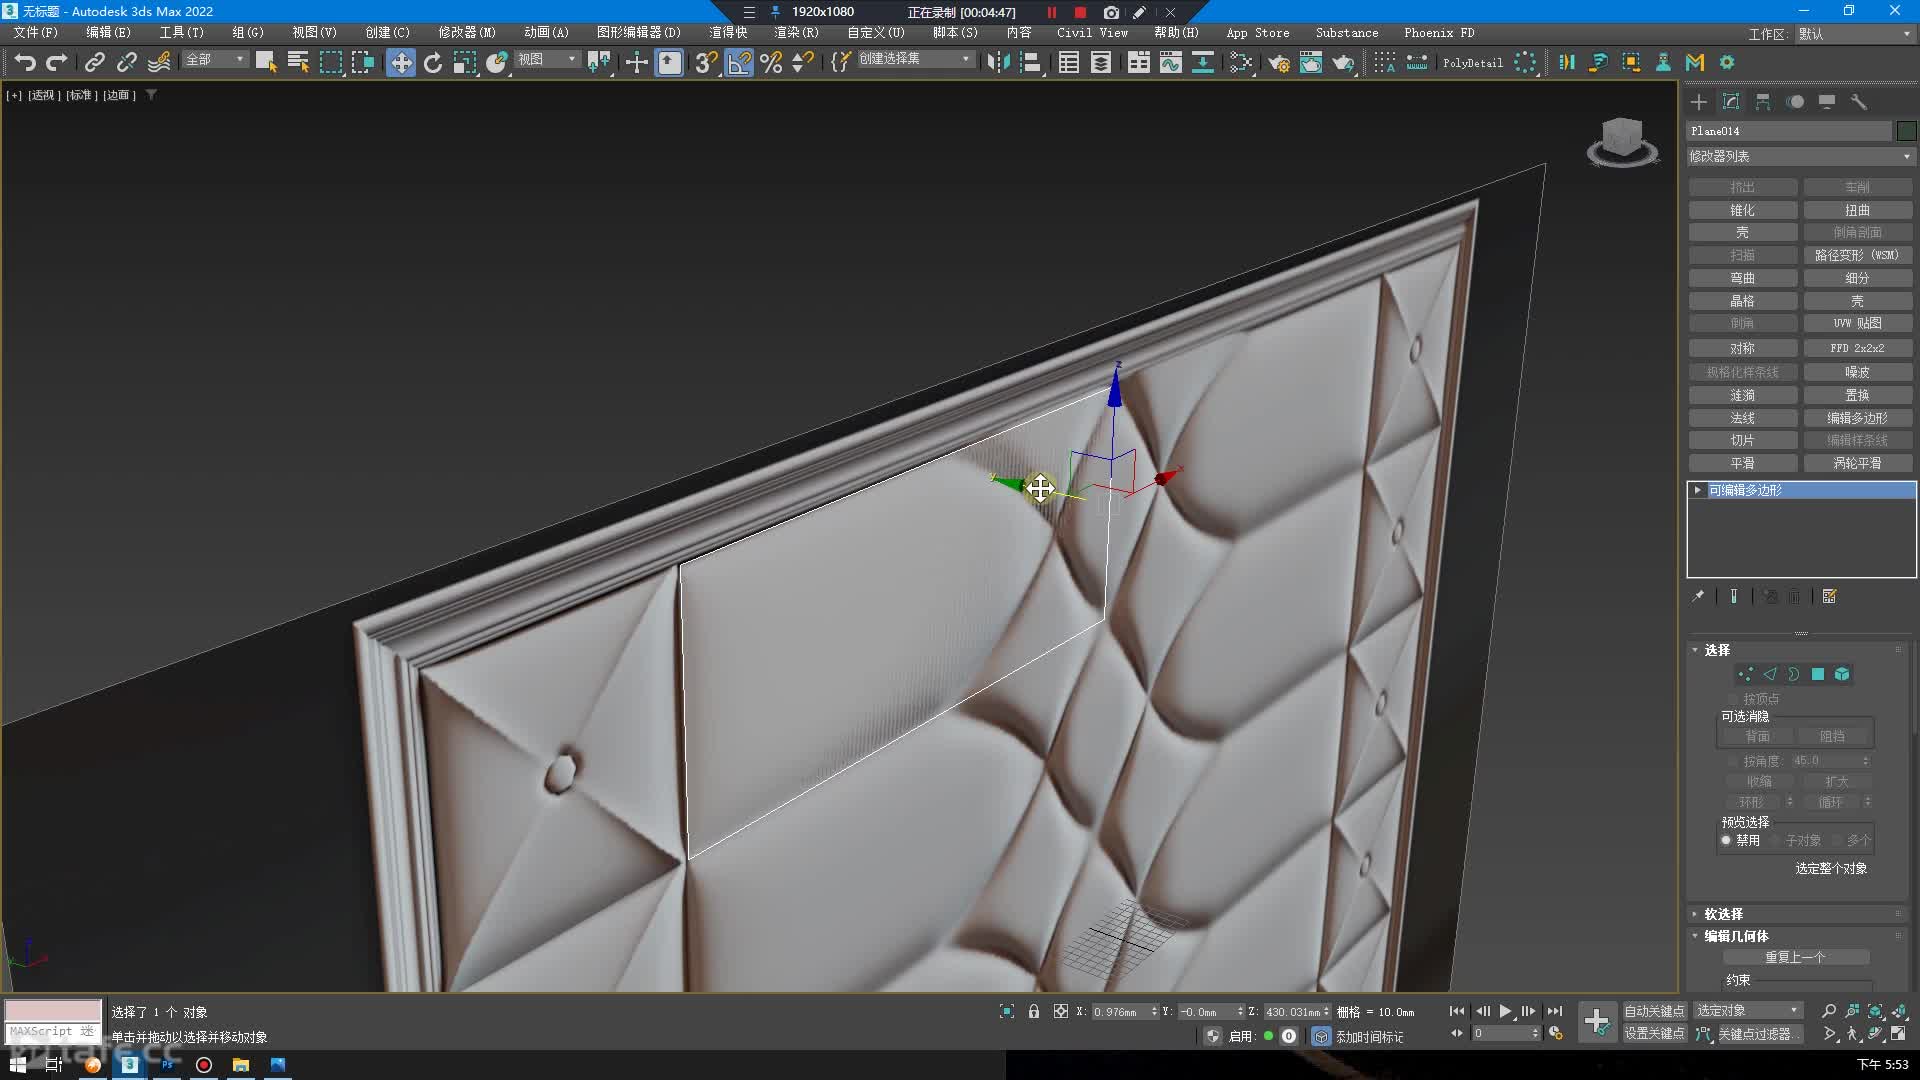Click the Align tool icon
This screenshot has width=1920, height=1080.
[1030, 62]
